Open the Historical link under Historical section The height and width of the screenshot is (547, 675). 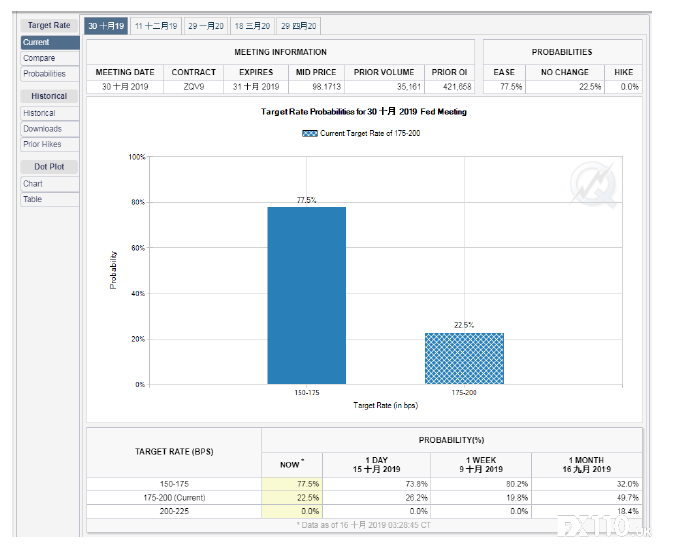50,113
